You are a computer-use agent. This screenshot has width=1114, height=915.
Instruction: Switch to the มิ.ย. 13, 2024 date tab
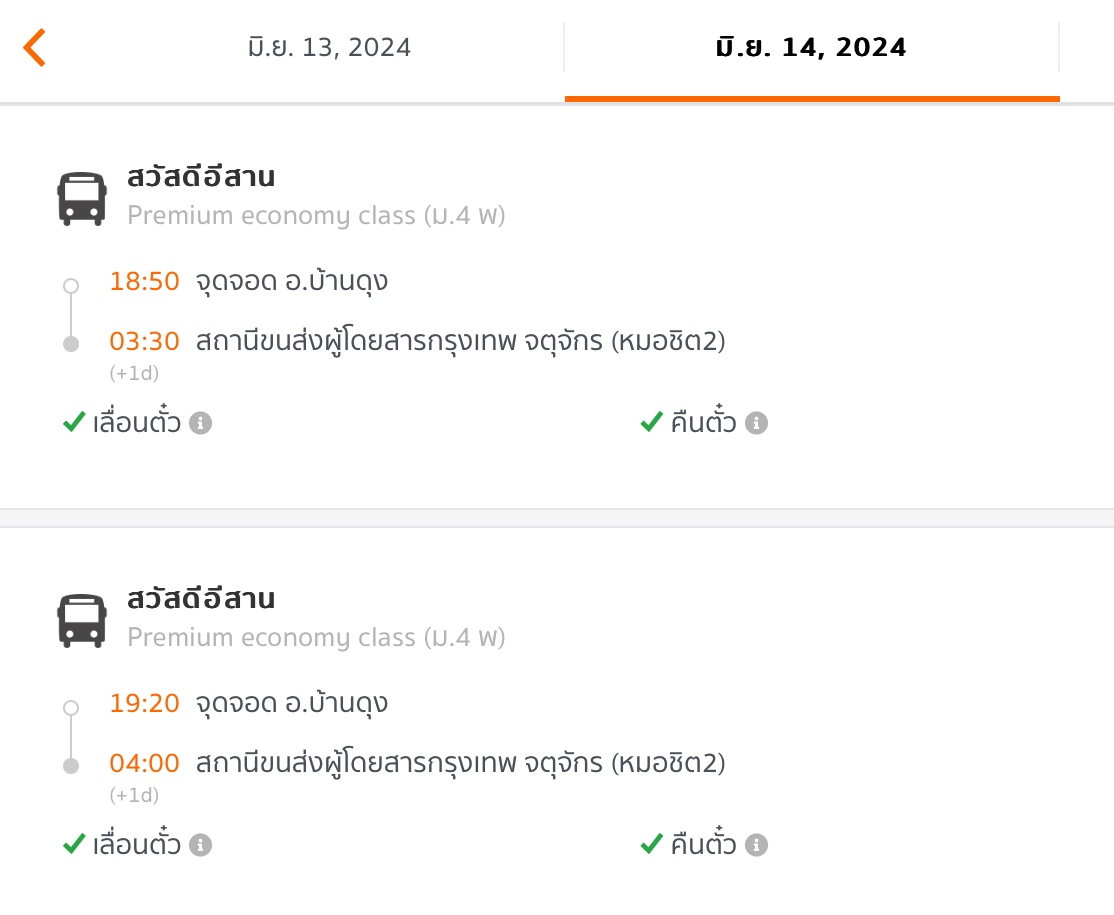click(329, 48)
